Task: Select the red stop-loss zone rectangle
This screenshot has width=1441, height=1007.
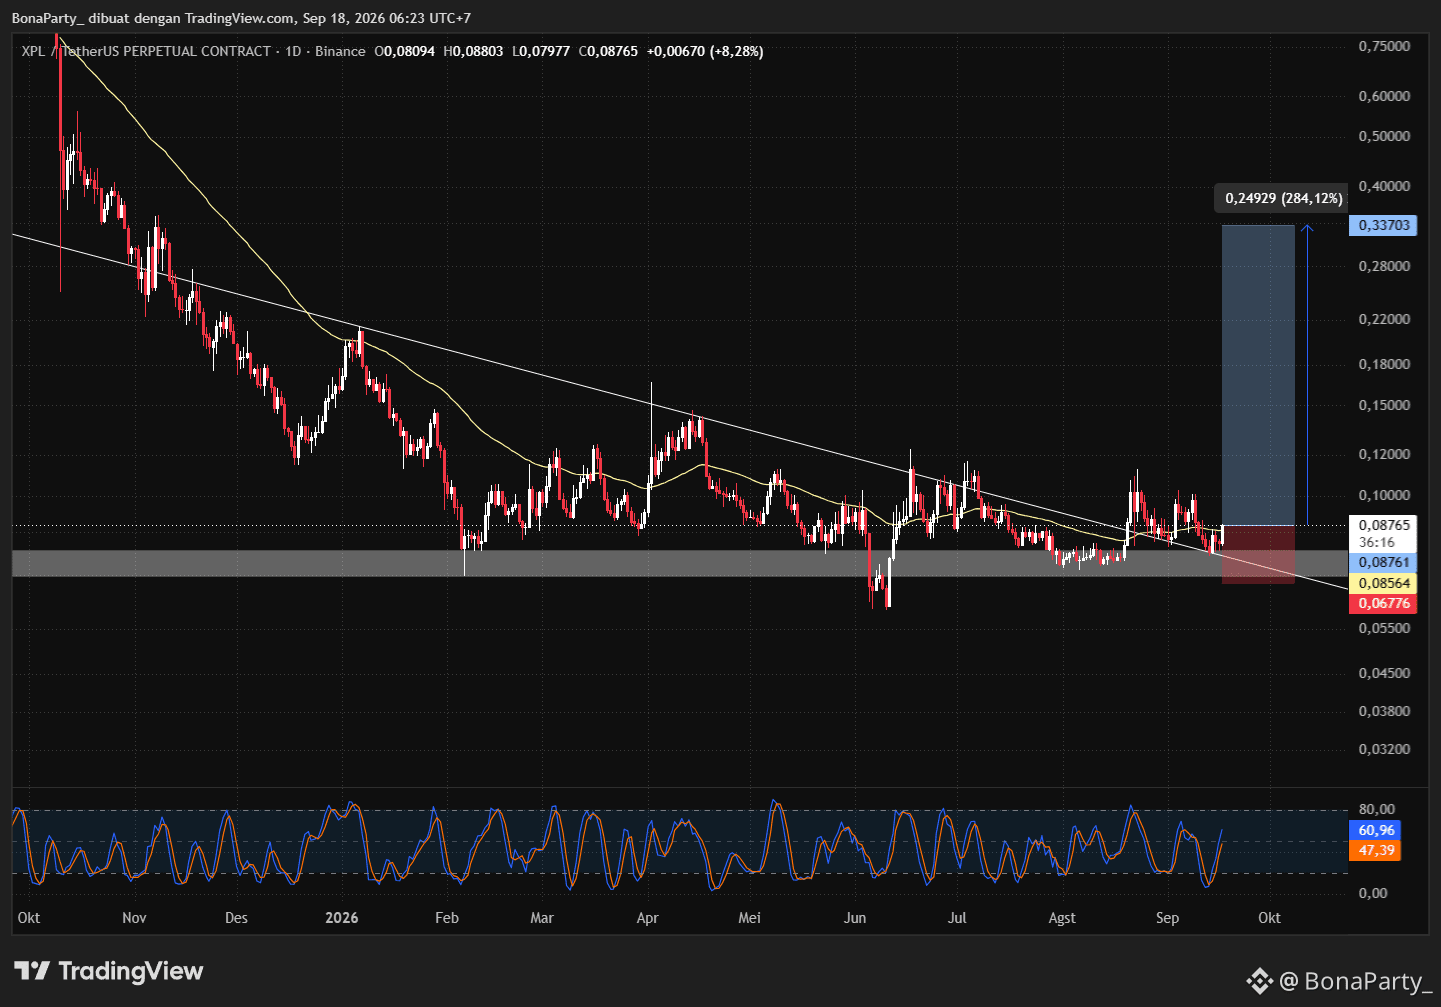Action: coord(1258,554)
